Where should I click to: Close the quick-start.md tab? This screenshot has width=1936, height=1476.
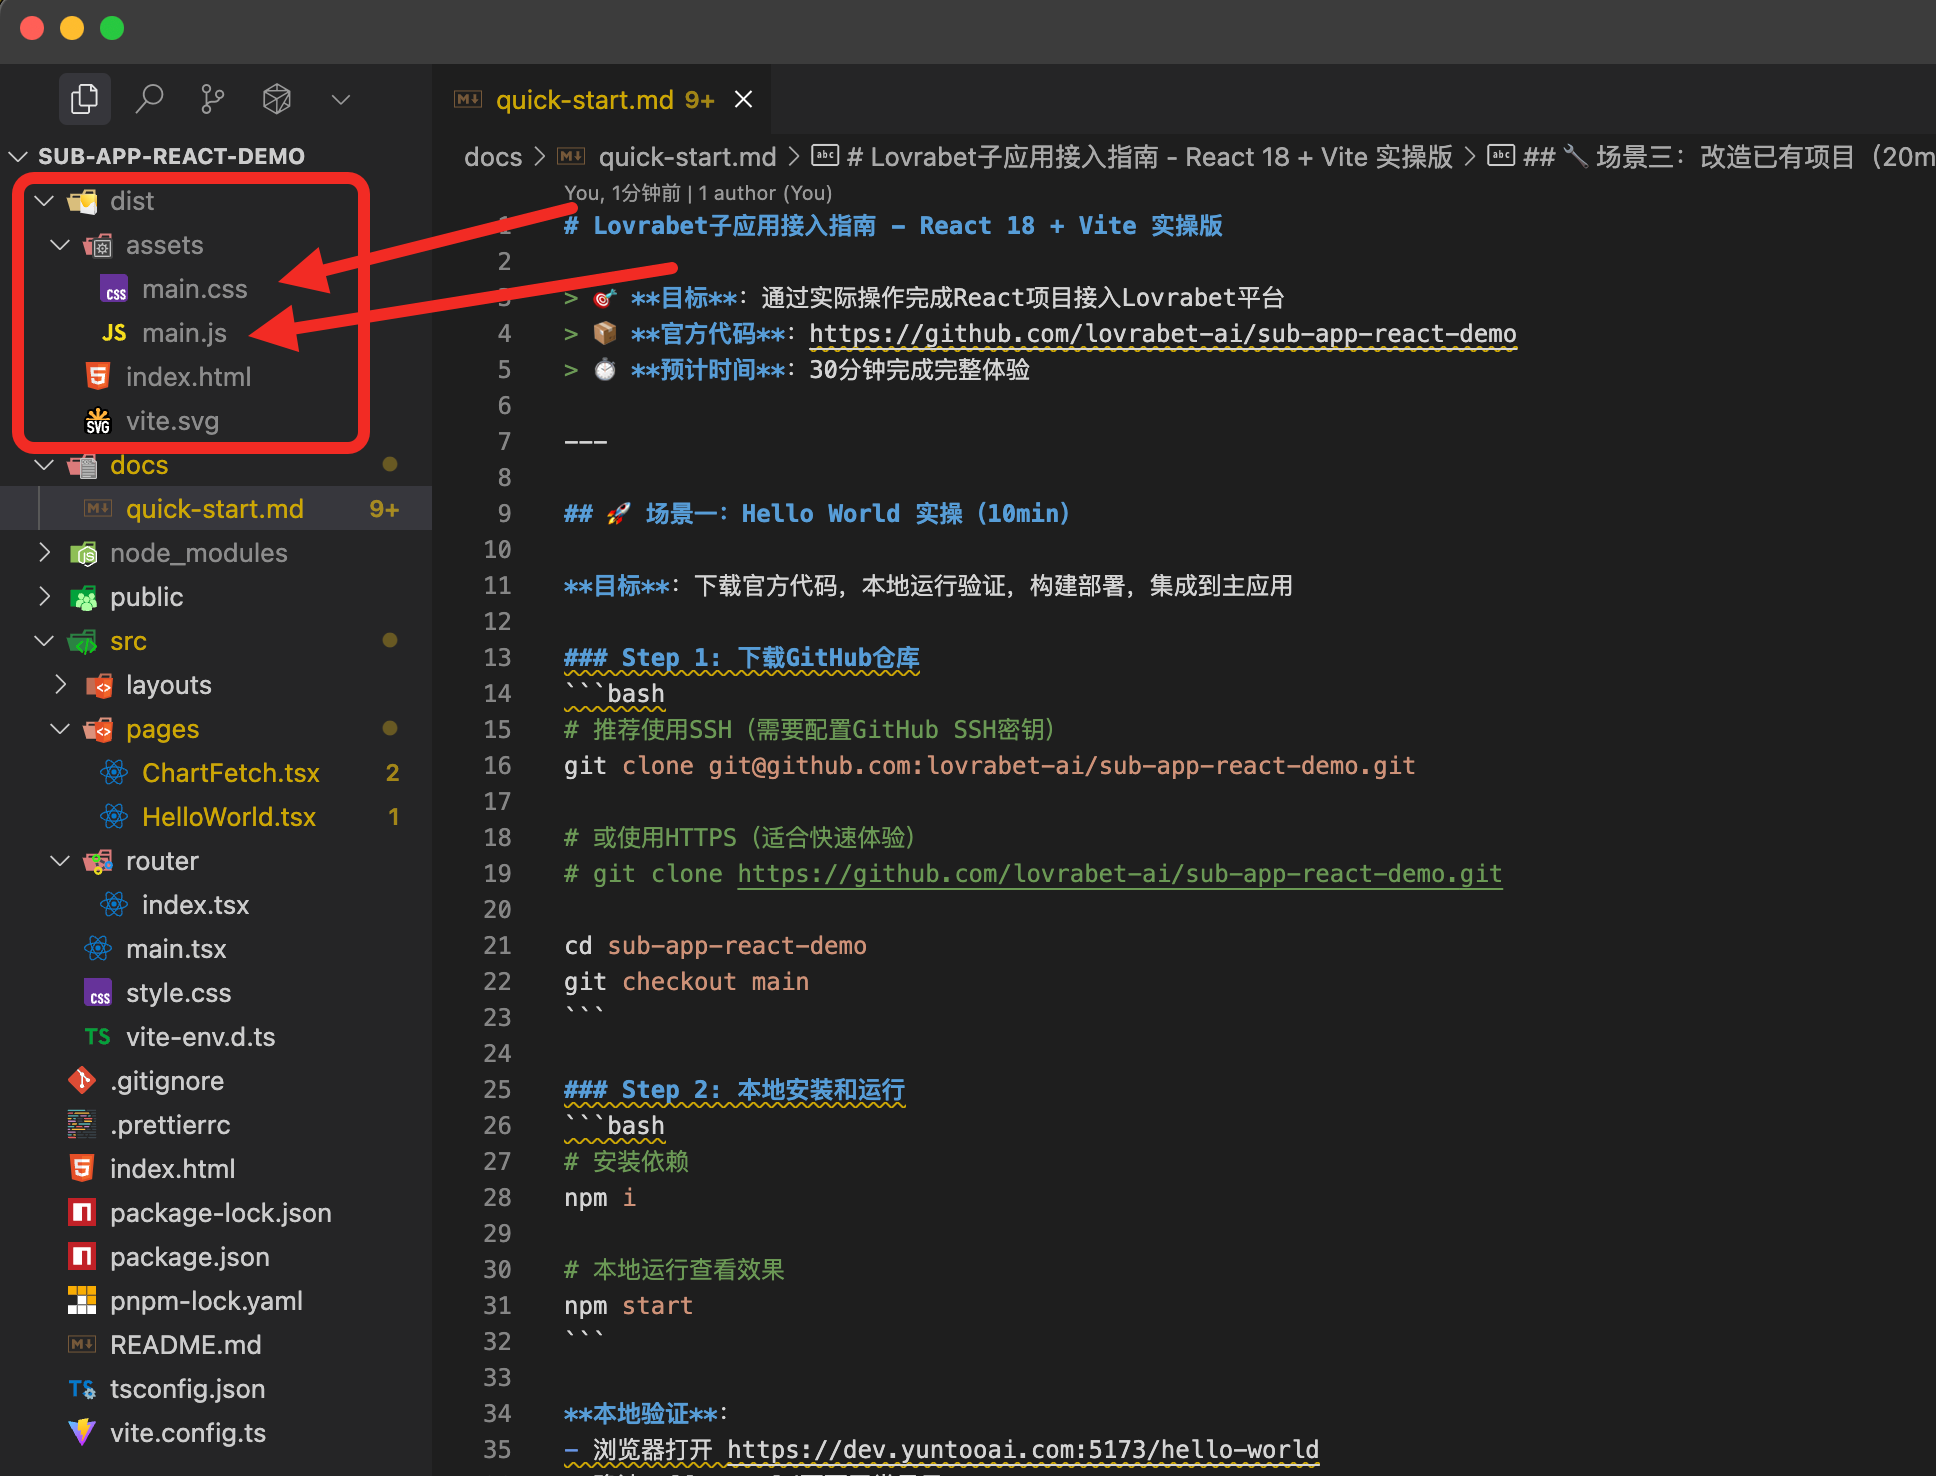click(743, 100)
